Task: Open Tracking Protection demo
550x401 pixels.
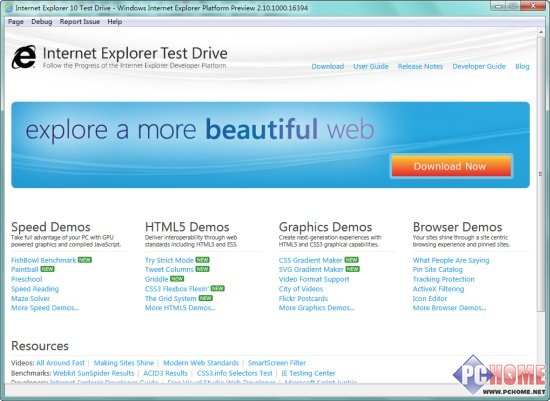Action: [443, 279]
